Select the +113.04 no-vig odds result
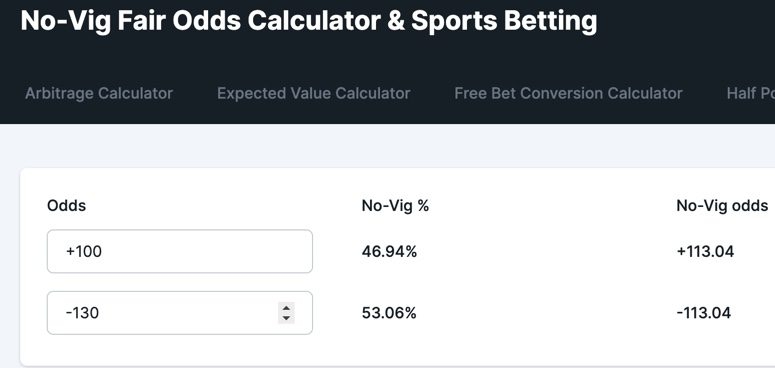The width and height of the screenshot is (775, 368). point(705,252)
